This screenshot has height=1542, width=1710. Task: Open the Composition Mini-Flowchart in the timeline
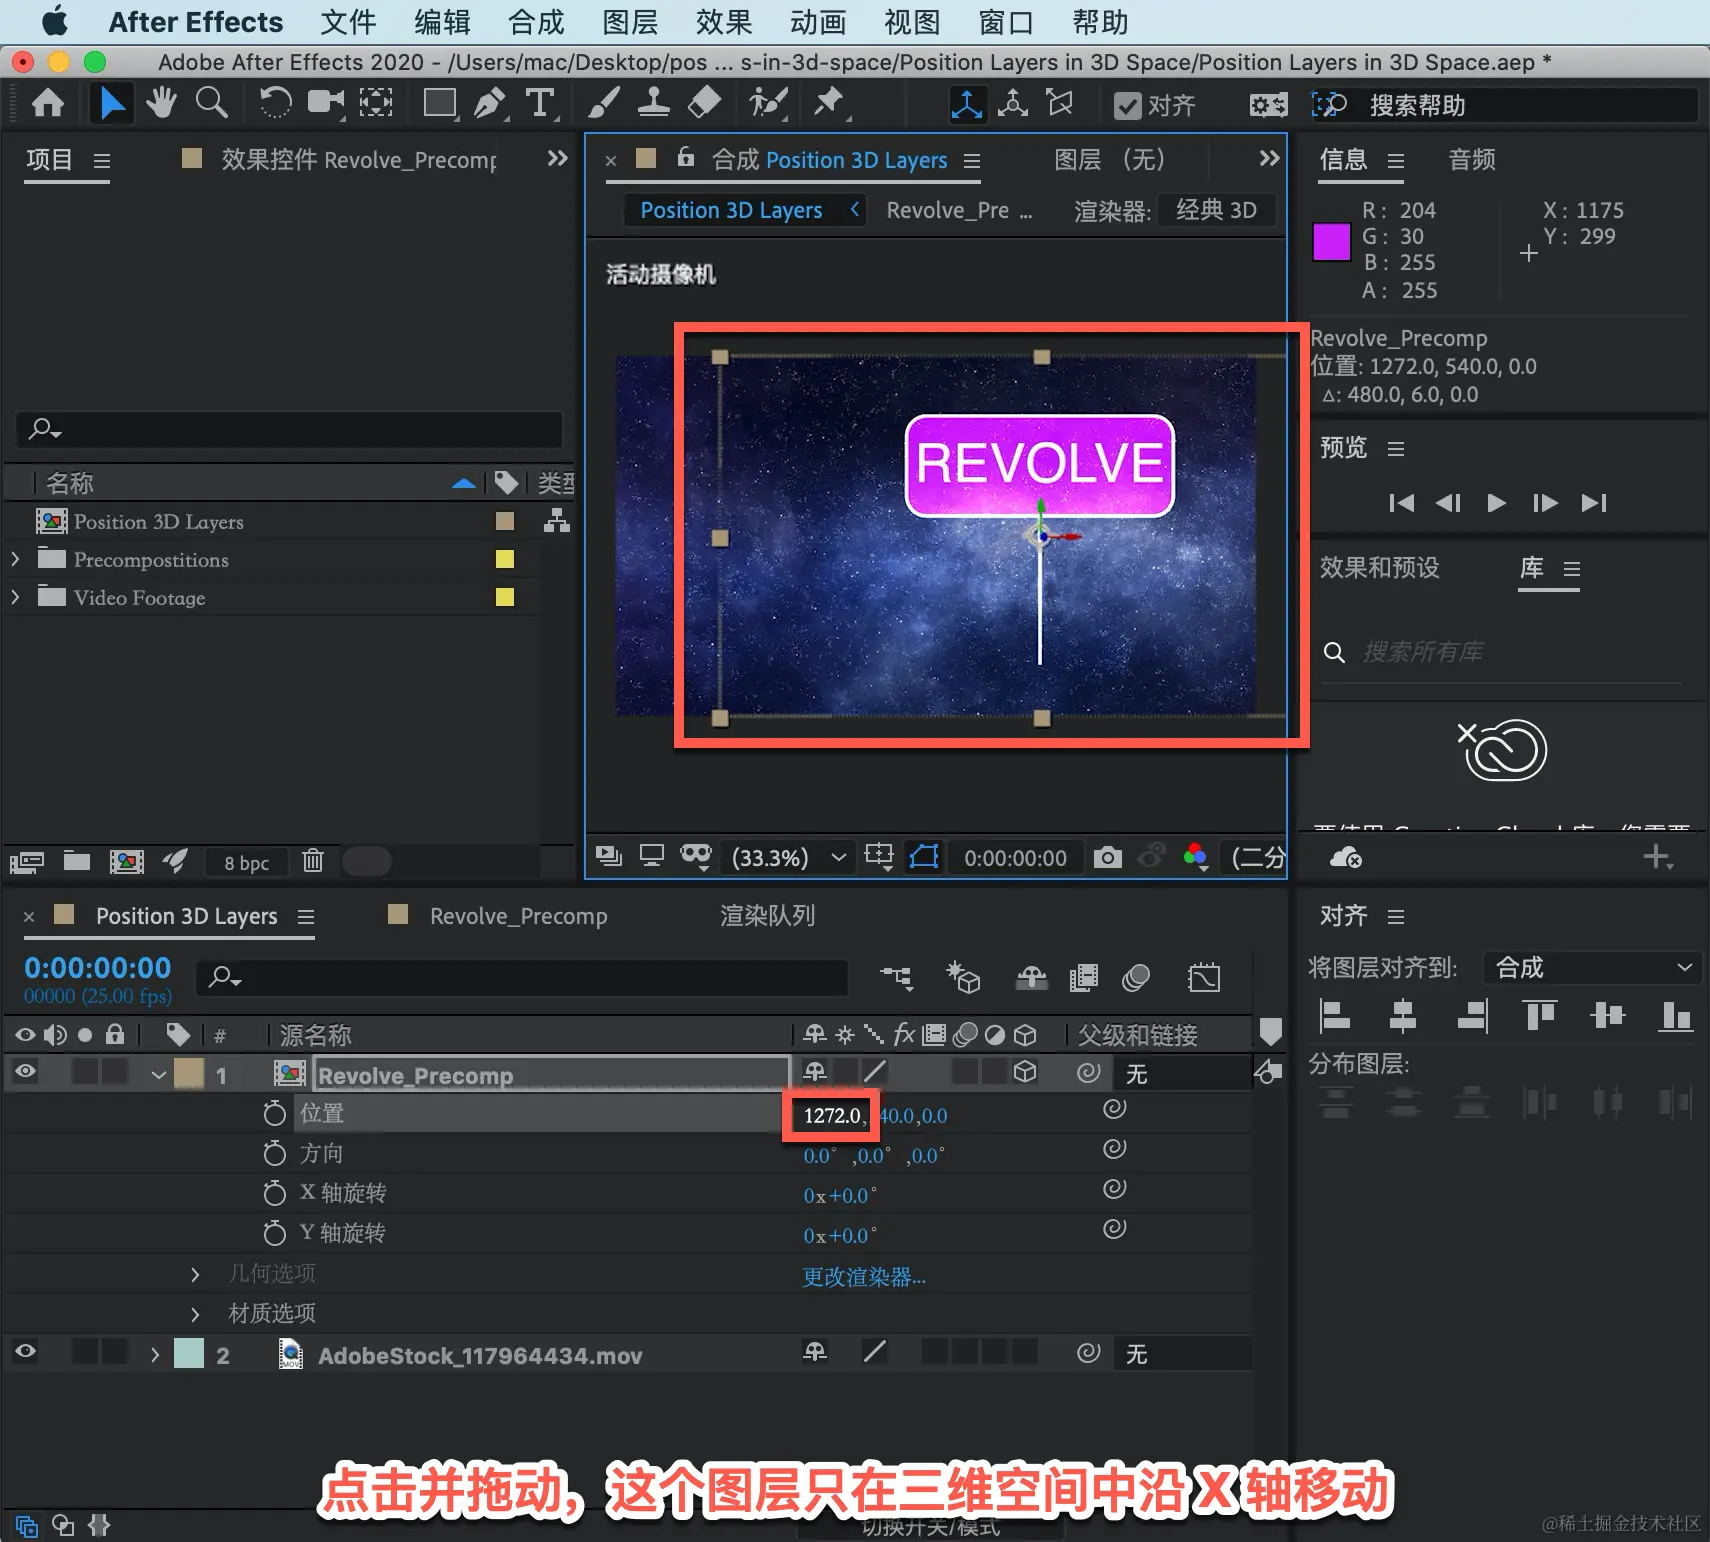point(896,977)
